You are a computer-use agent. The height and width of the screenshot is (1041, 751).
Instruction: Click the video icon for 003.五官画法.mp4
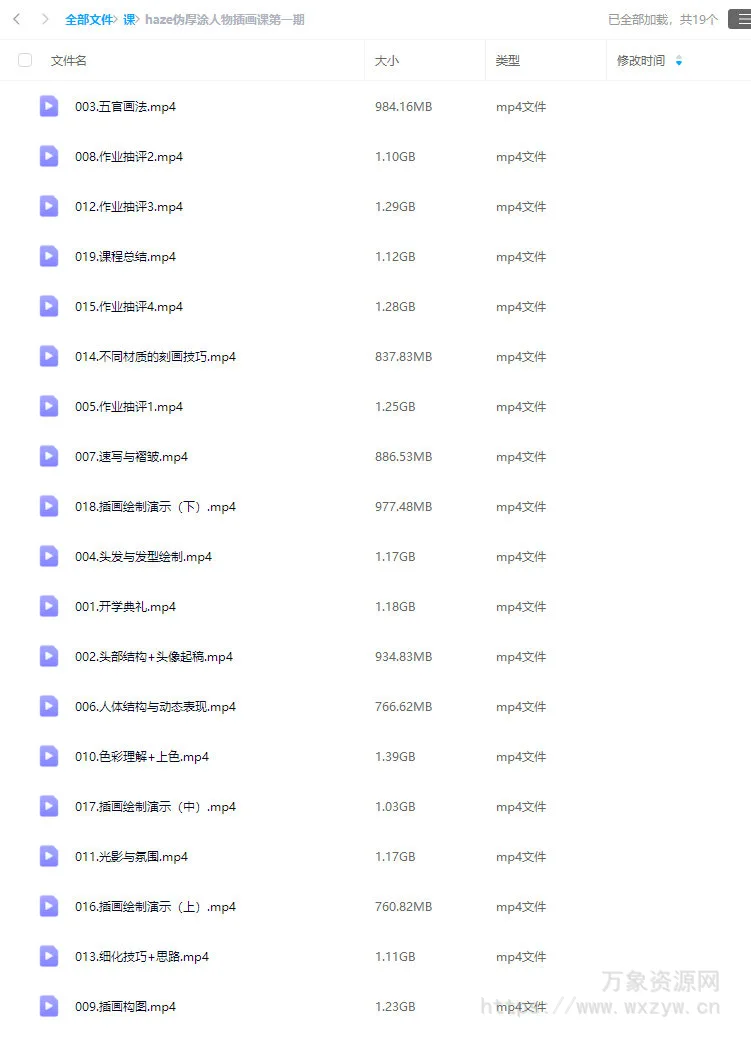pyautogui.click(x=48, y=106)
